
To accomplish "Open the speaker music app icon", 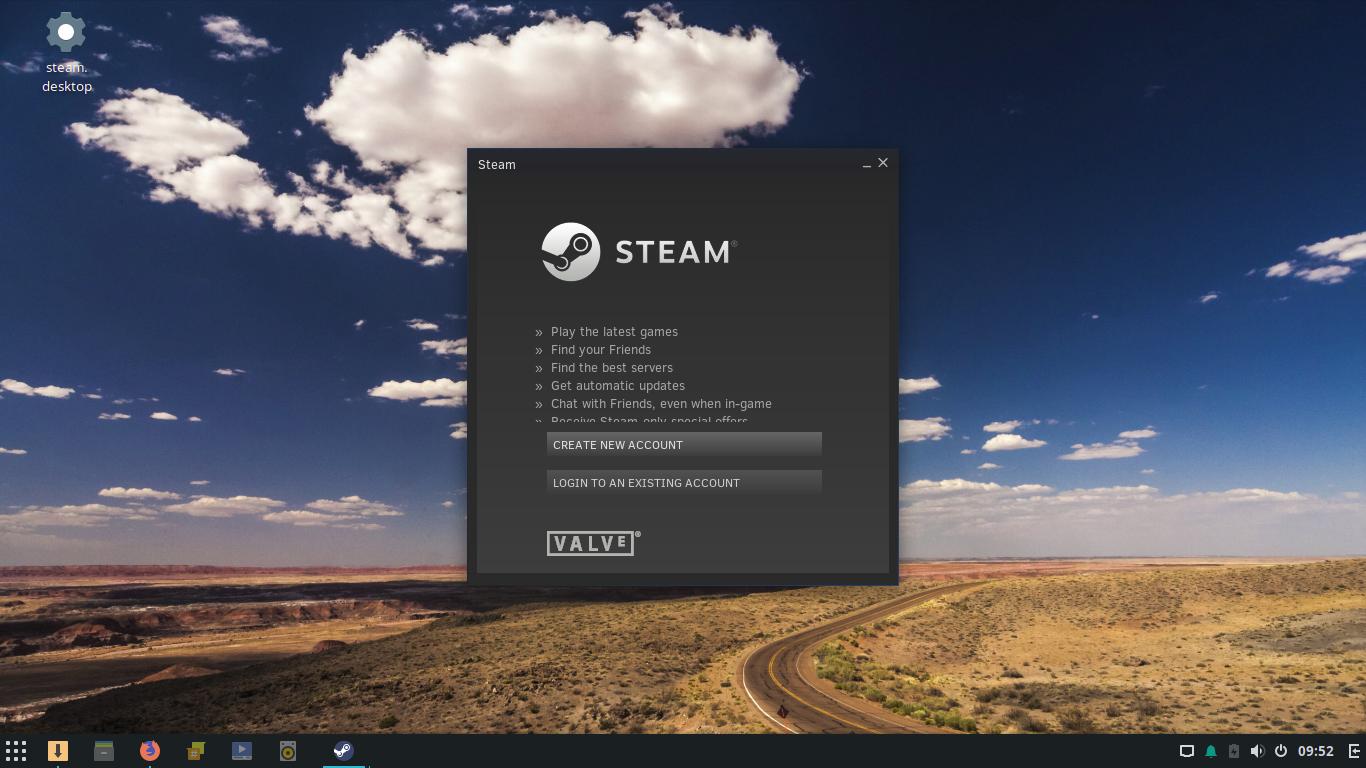I will (x=288, y=751).
